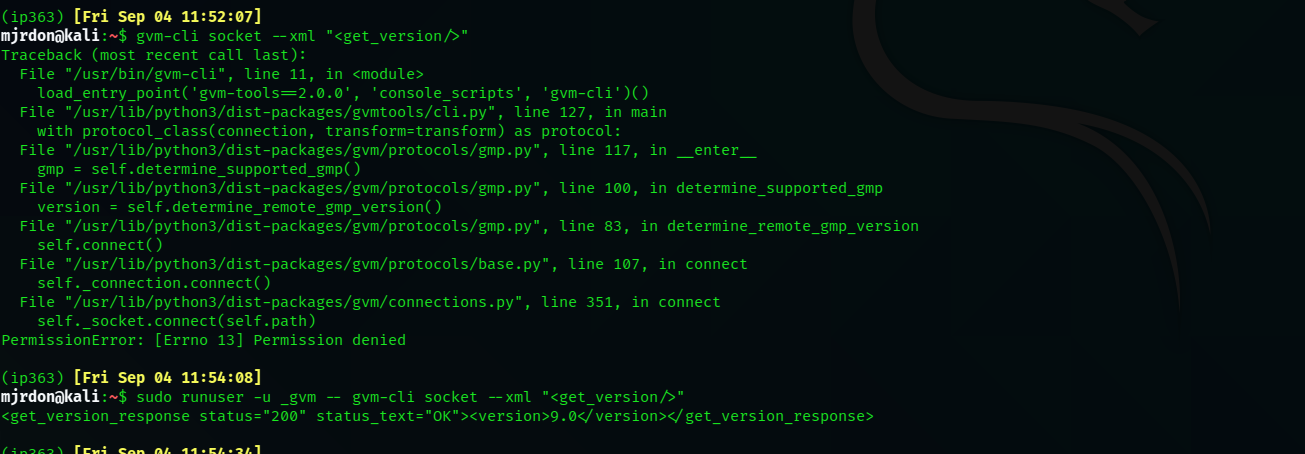Viewport: 1305px width, 454px height.
Task: Click the "with protocol_class" code line
Action: 329,131
